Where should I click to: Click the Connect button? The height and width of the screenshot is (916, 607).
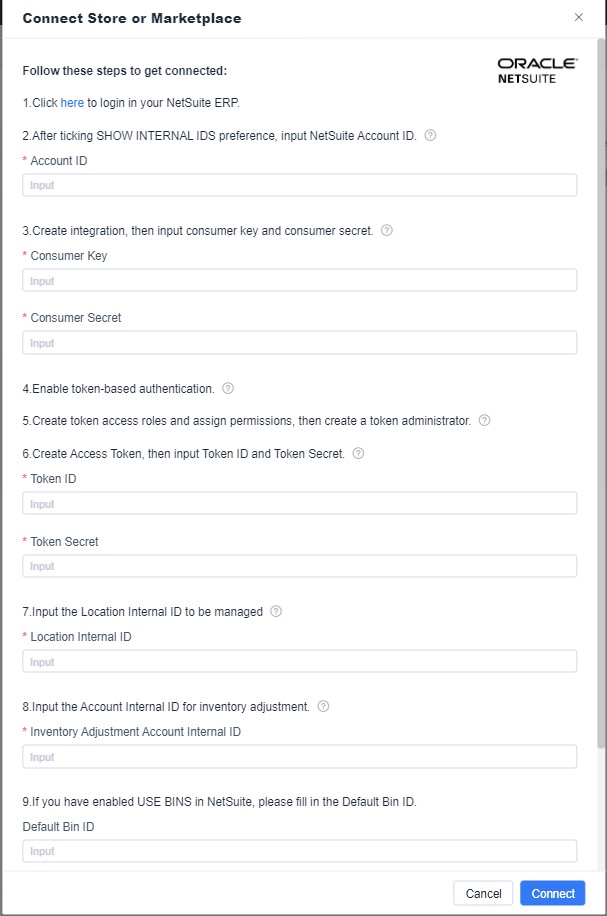[x=553, y=893]
